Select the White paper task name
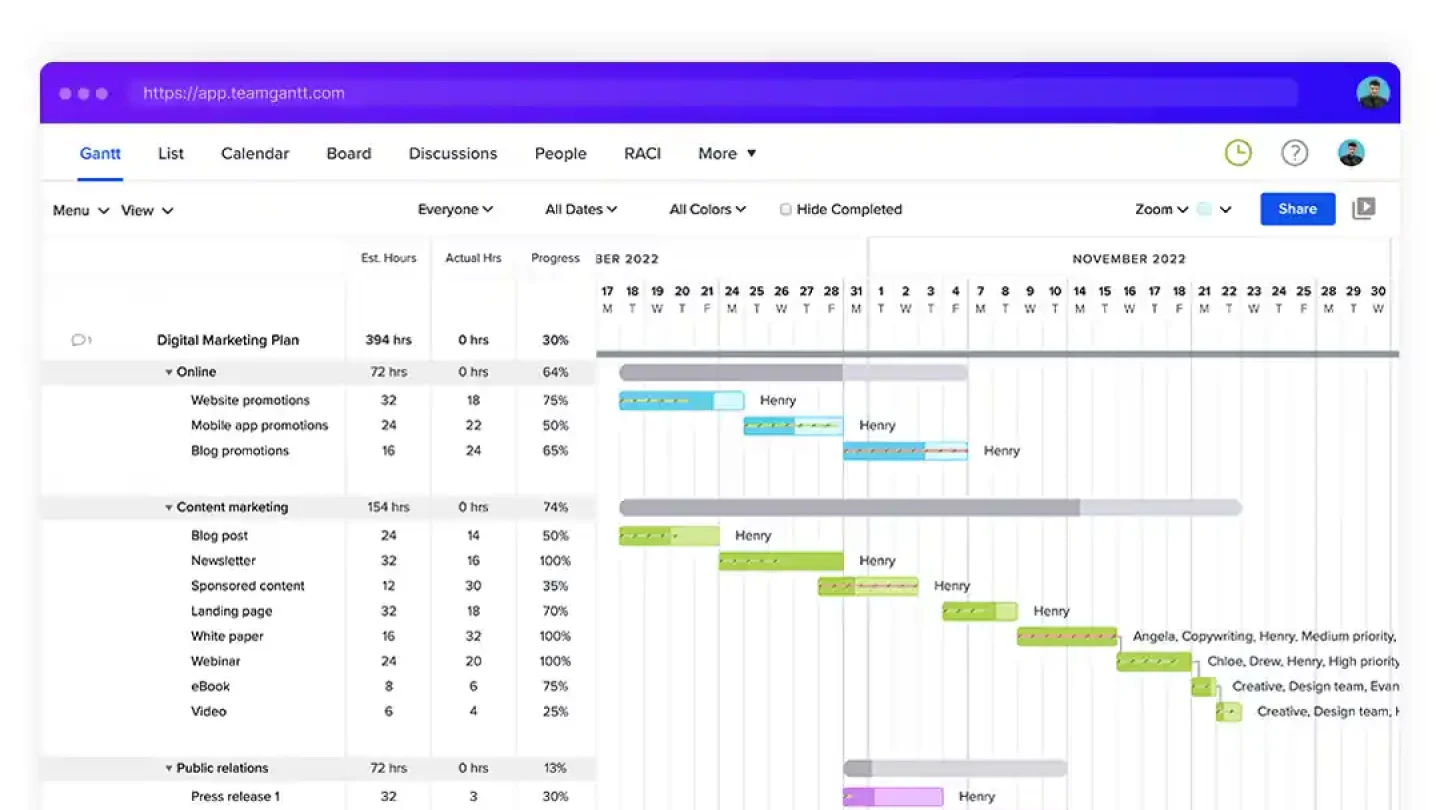This screenshot has width=1440, height=810. point(228,636)
